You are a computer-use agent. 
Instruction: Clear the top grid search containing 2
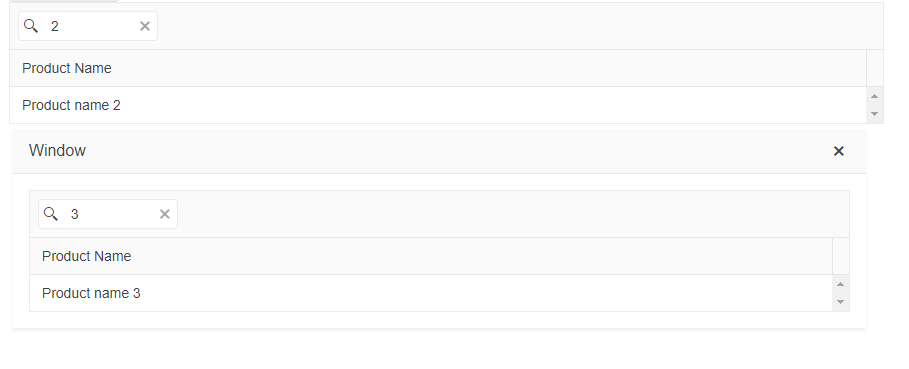(x=145, y=26)
